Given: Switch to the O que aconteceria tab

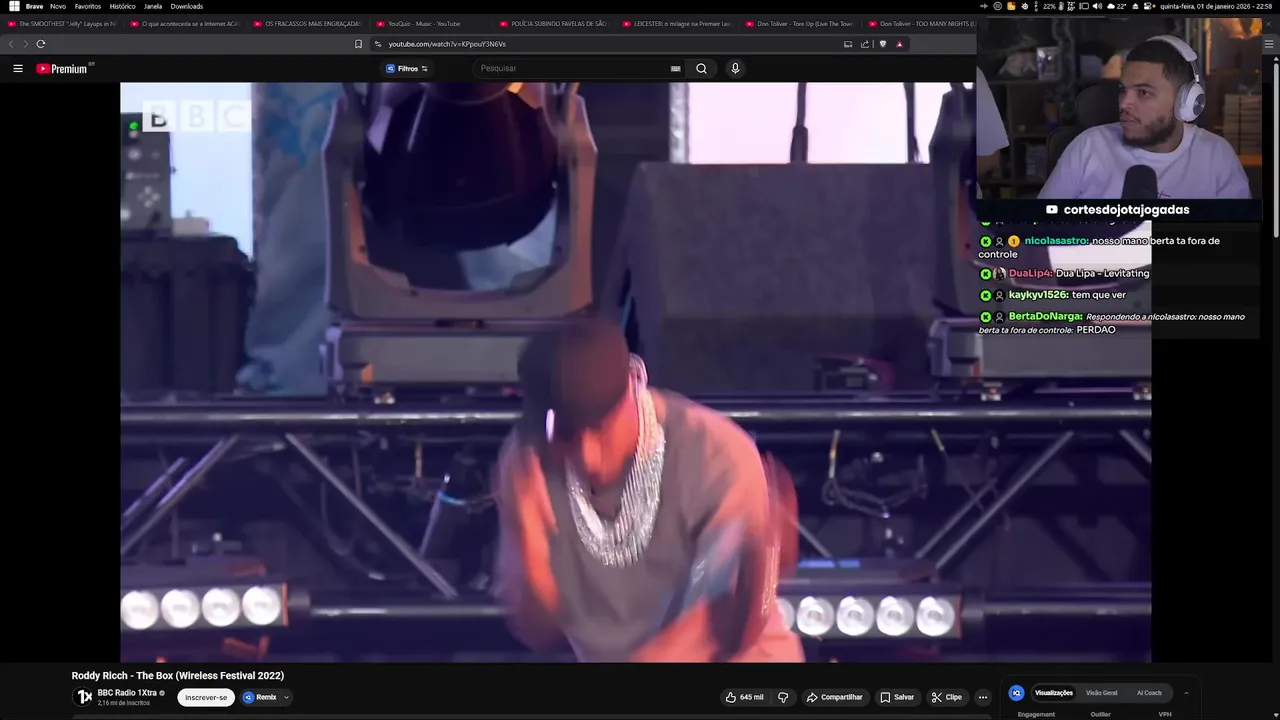Looking at the screenshot, I should point(185,24).
